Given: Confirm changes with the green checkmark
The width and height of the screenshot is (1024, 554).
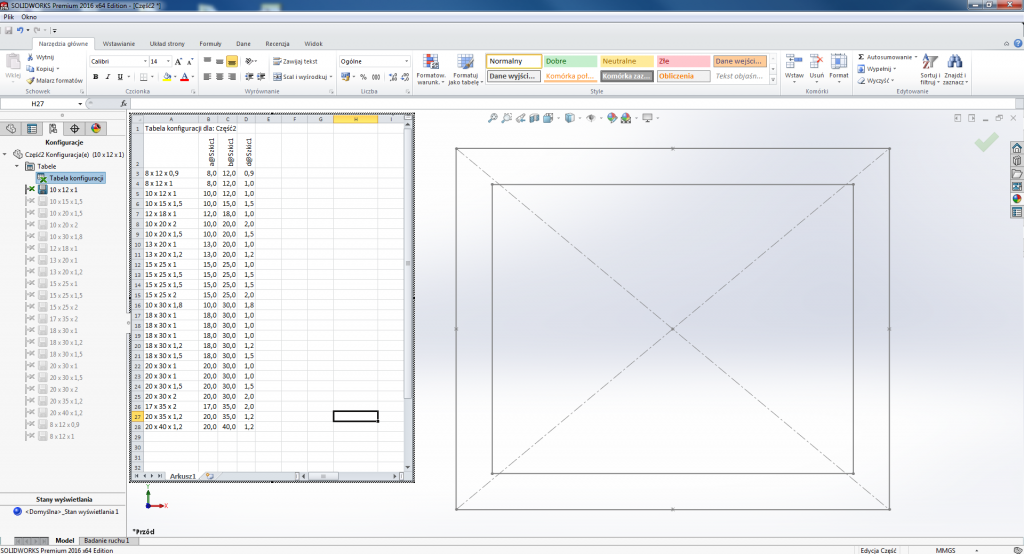Looking at the screenshot, I should click(986, 143).
